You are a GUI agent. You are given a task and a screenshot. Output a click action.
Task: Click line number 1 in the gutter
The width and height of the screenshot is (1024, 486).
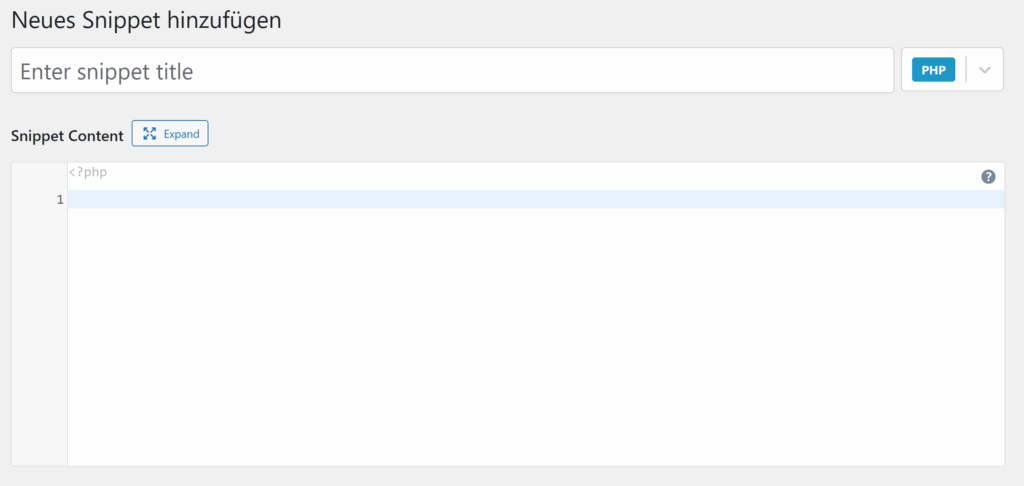click(x=60, y=199)
